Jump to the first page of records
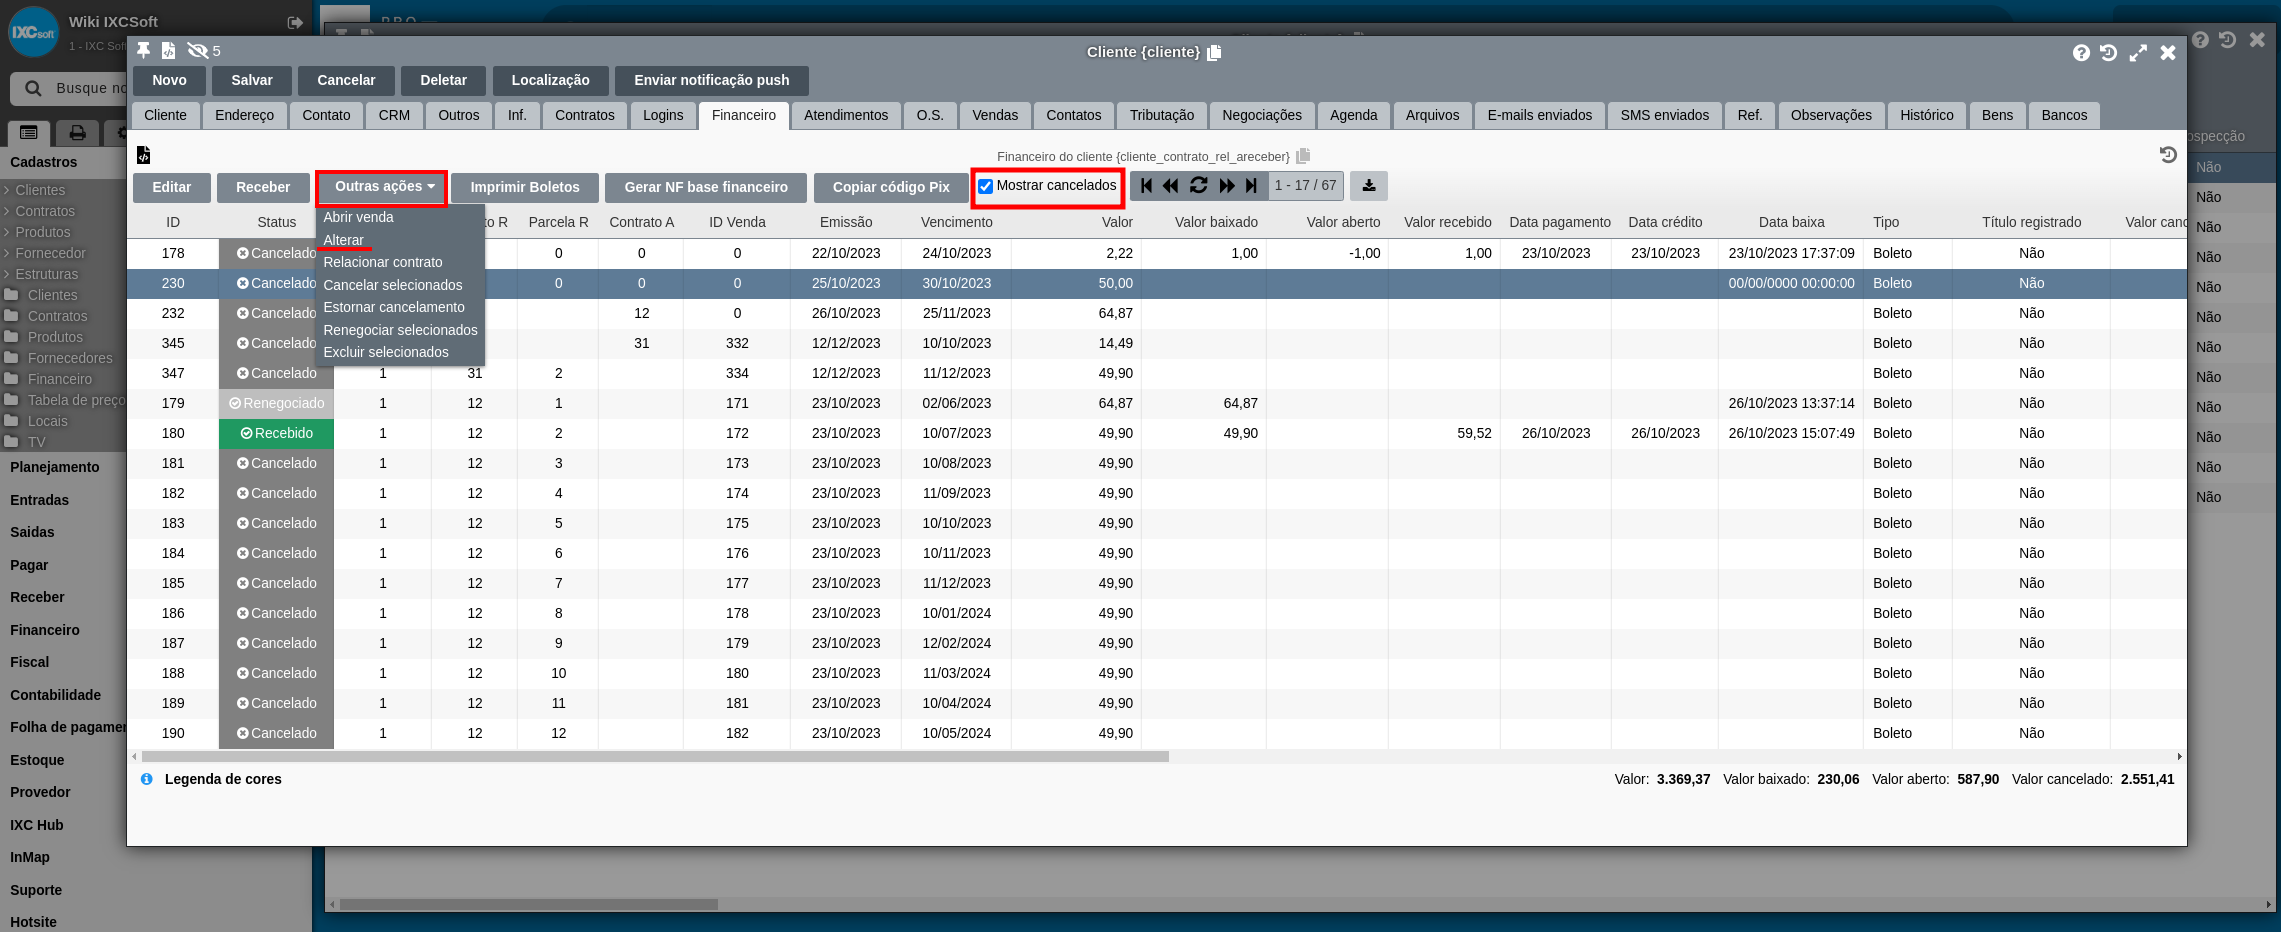The height and width of the screenshot is (932, 2281). 1146,185
